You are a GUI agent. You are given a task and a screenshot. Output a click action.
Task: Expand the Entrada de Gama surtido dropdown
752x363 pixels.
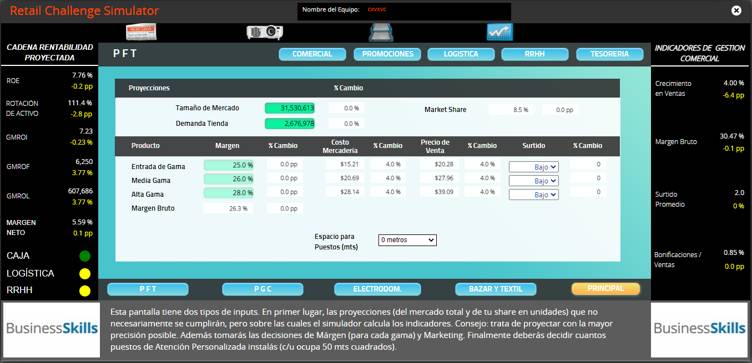point(534,167)
